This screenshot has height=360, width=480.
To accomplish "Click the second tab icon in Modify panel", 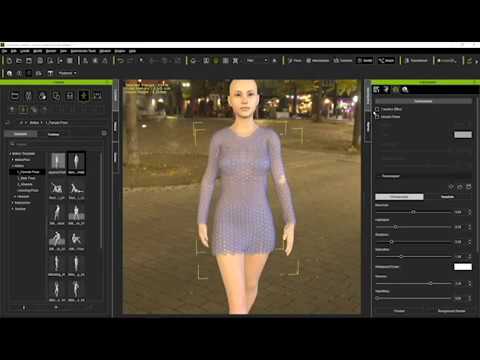I will click(386, 89).
